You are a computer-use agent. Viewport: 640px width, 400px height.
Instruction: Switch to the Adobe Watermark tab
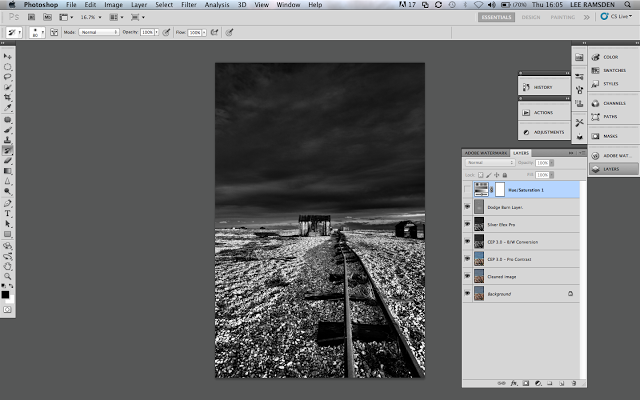coord(486,153)
